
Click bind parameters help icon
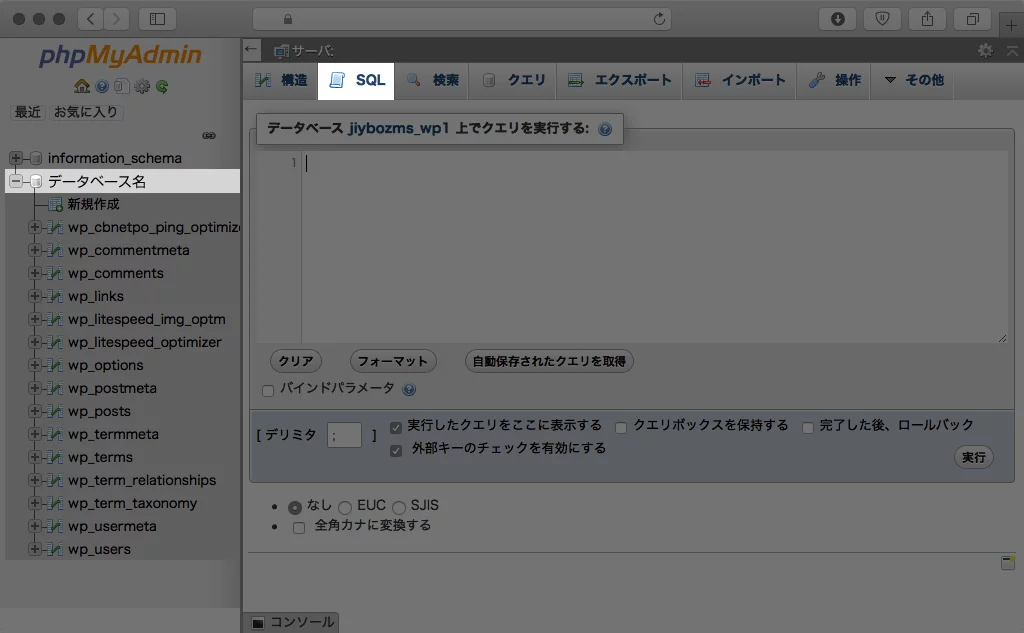(x=409, y=389)
